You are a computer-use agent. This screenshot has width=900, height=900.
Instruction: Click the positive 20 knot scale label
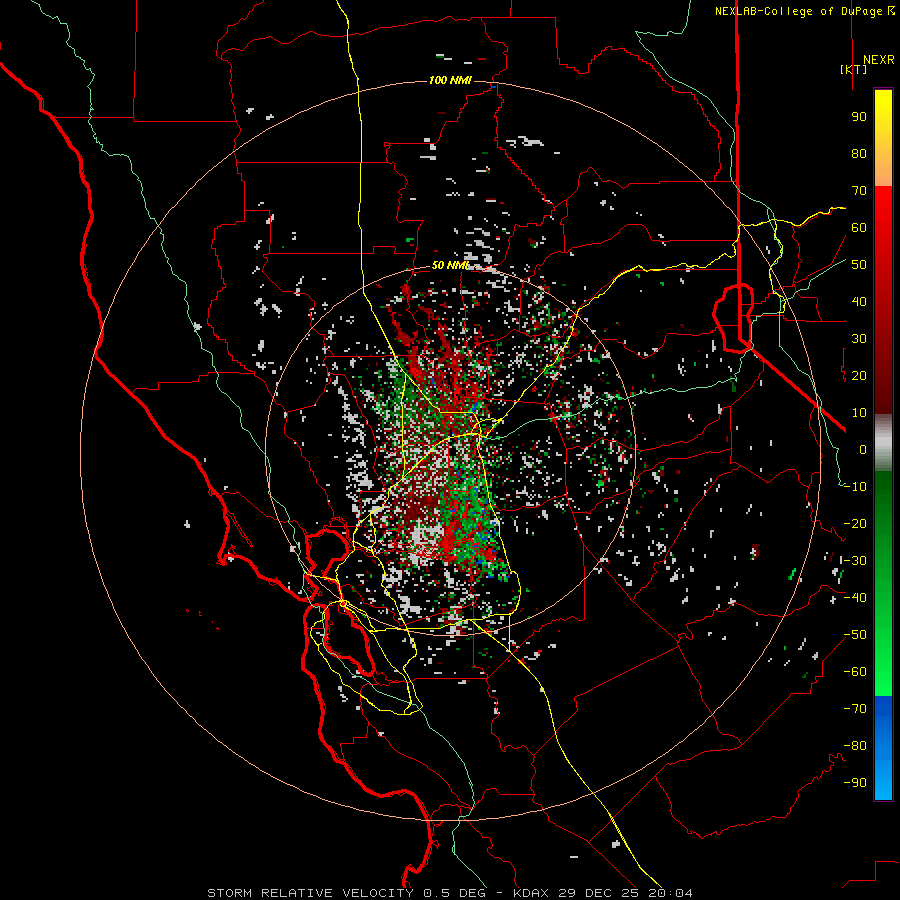point(859,376)
